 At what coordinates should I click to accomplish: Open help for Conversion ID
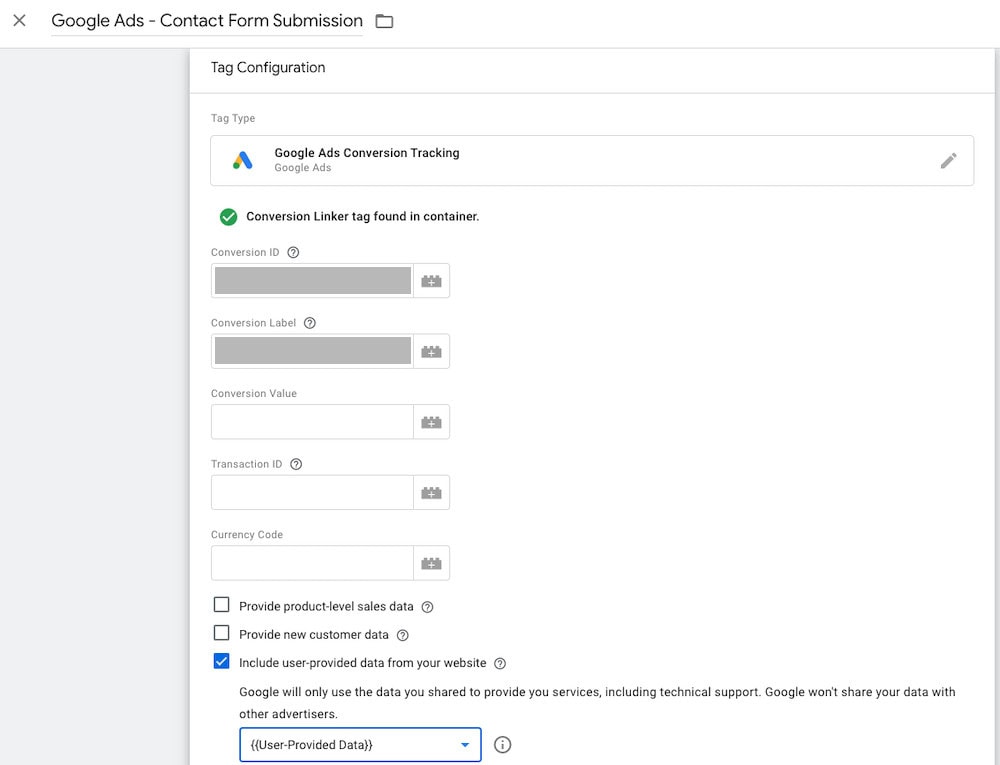293,252
